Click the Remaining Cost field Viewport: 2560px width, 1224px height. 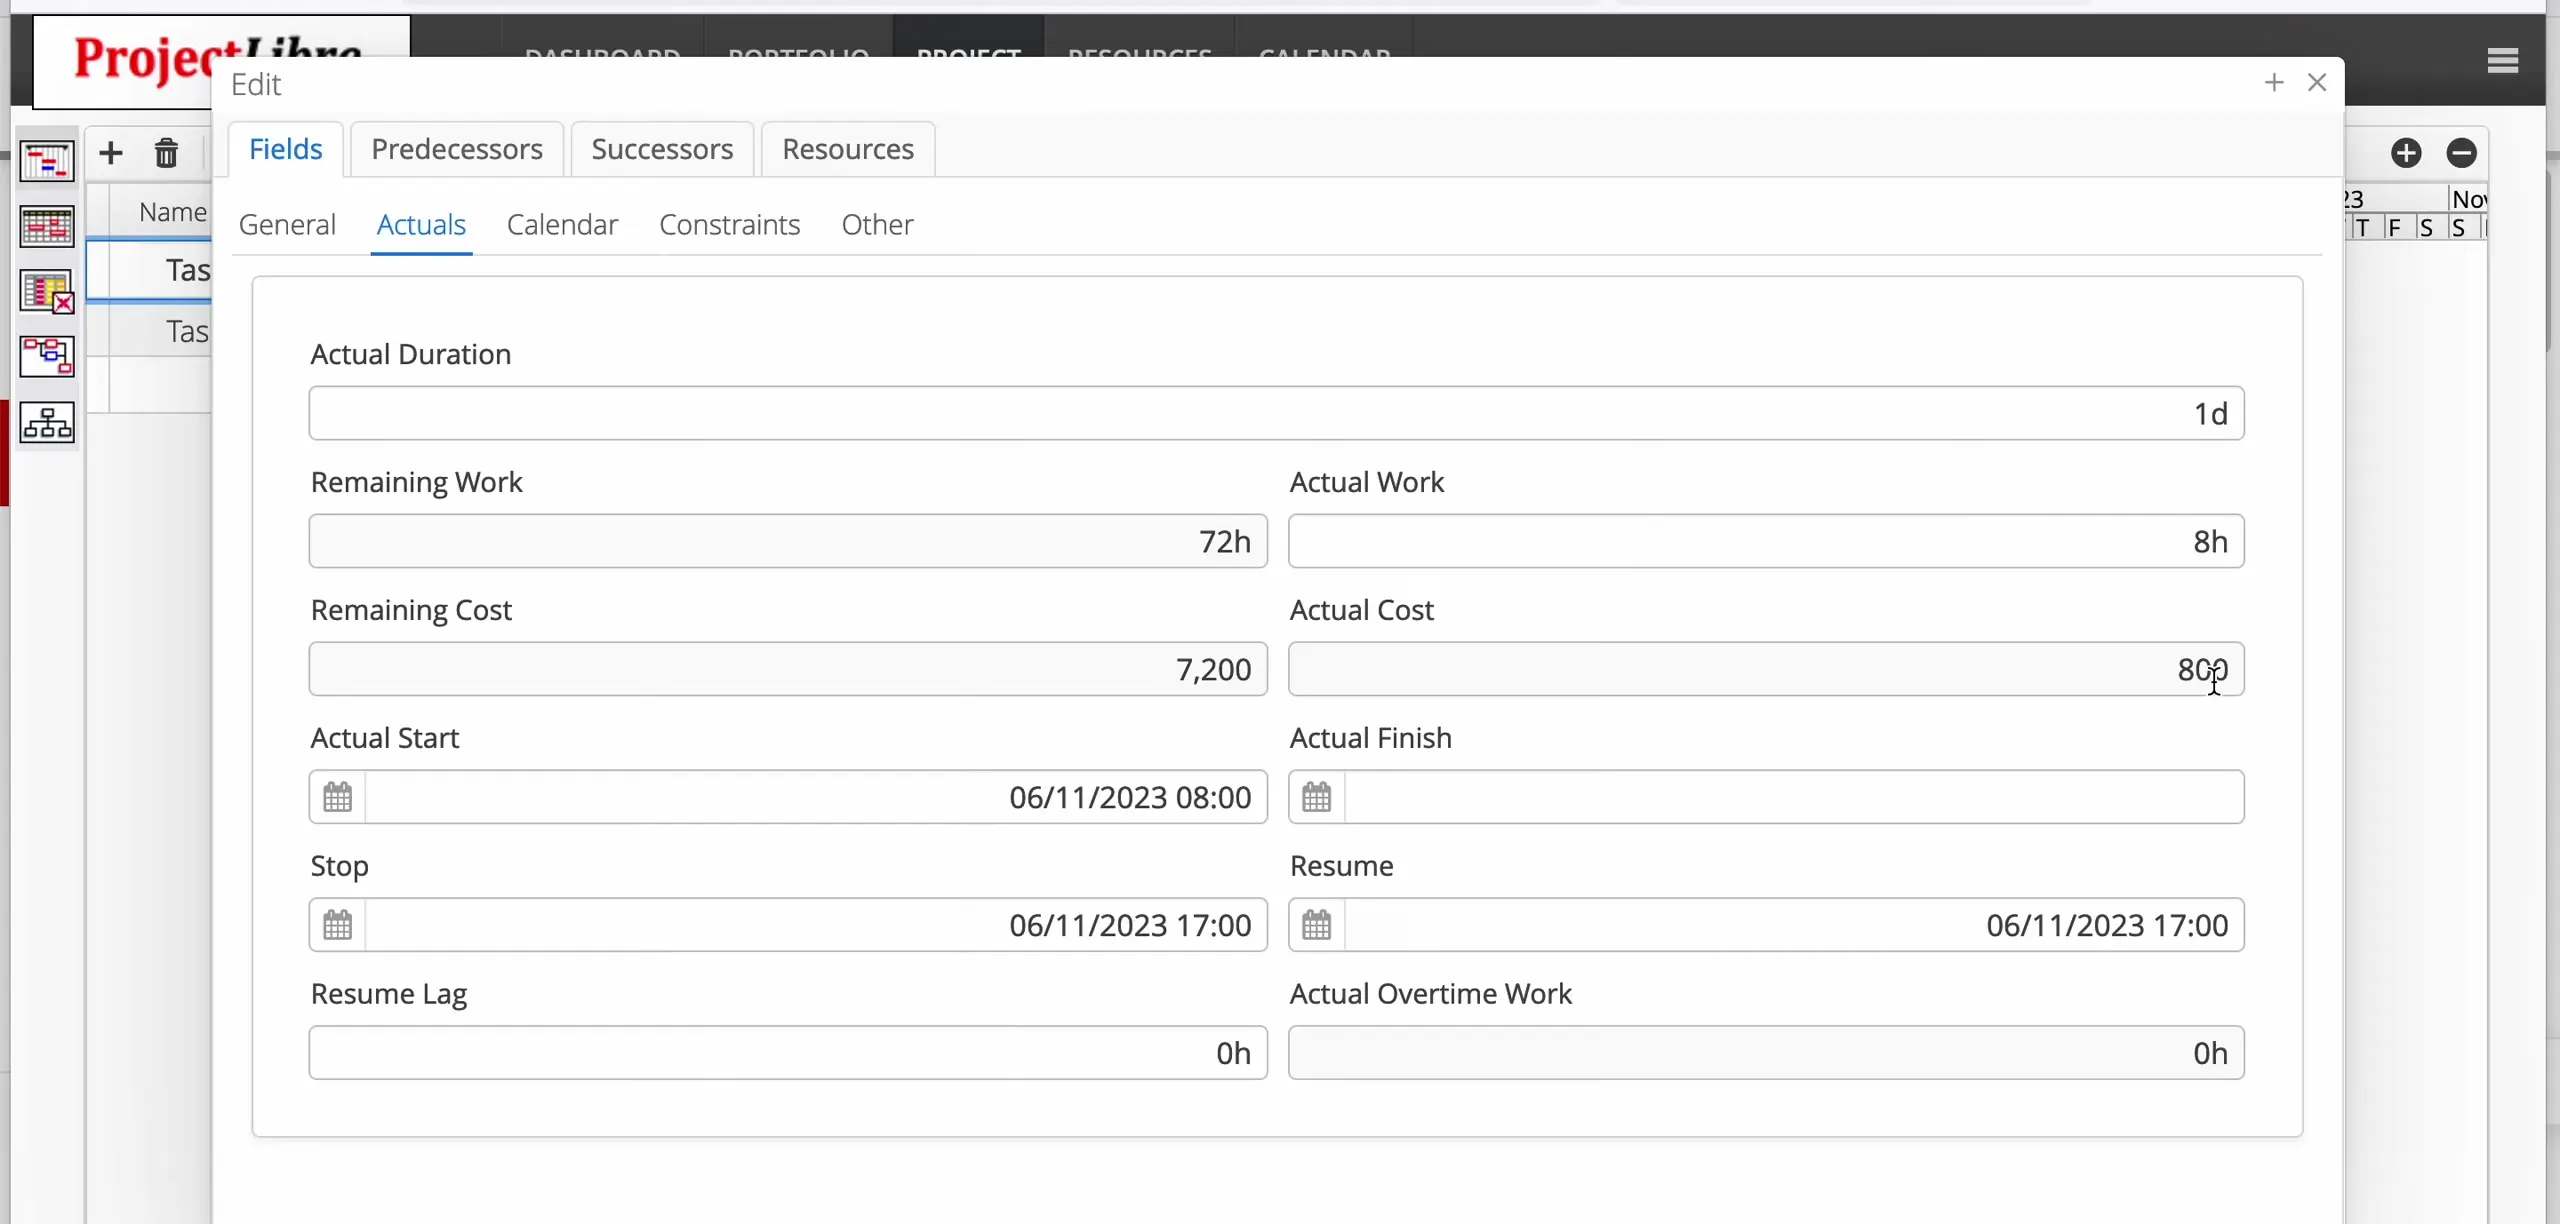788,669
